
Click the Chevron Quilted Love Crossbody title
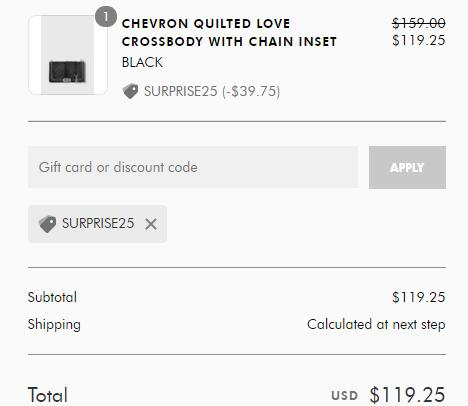coord(229,33)
